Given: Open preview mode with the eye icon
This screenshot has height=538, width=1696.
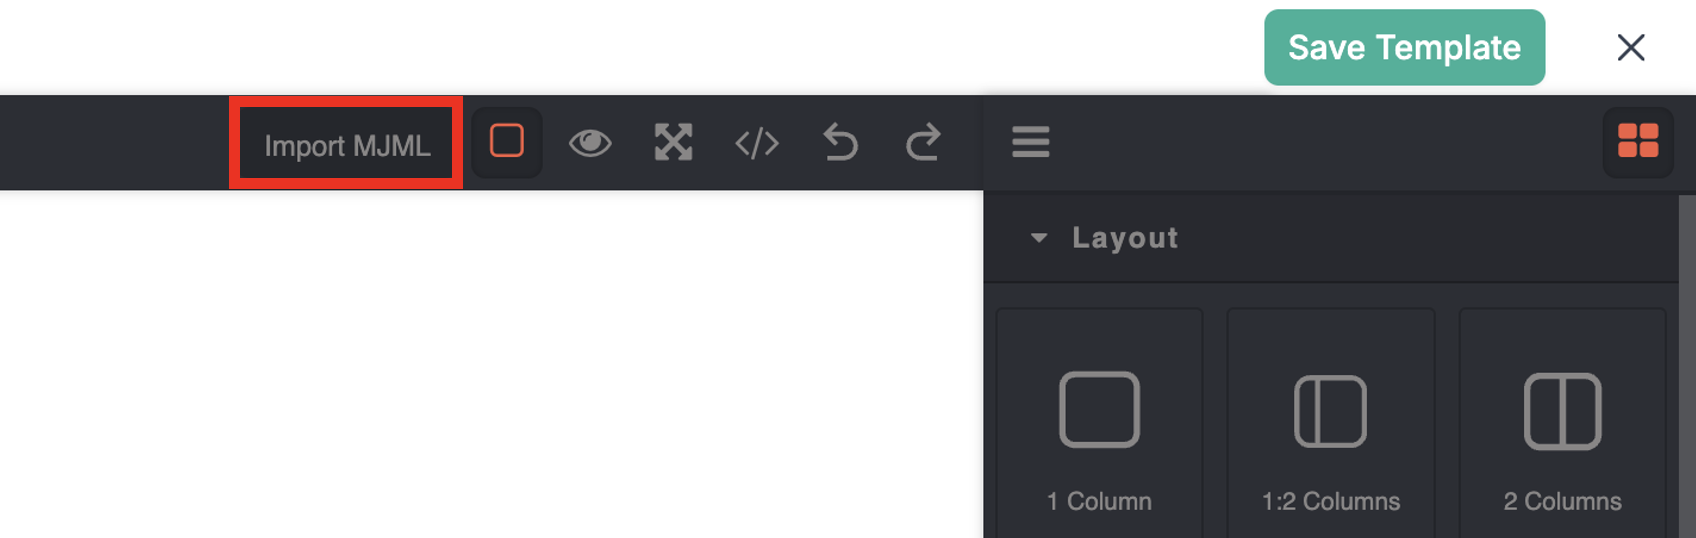Looking at the screenshot, I should pos(590,142).
